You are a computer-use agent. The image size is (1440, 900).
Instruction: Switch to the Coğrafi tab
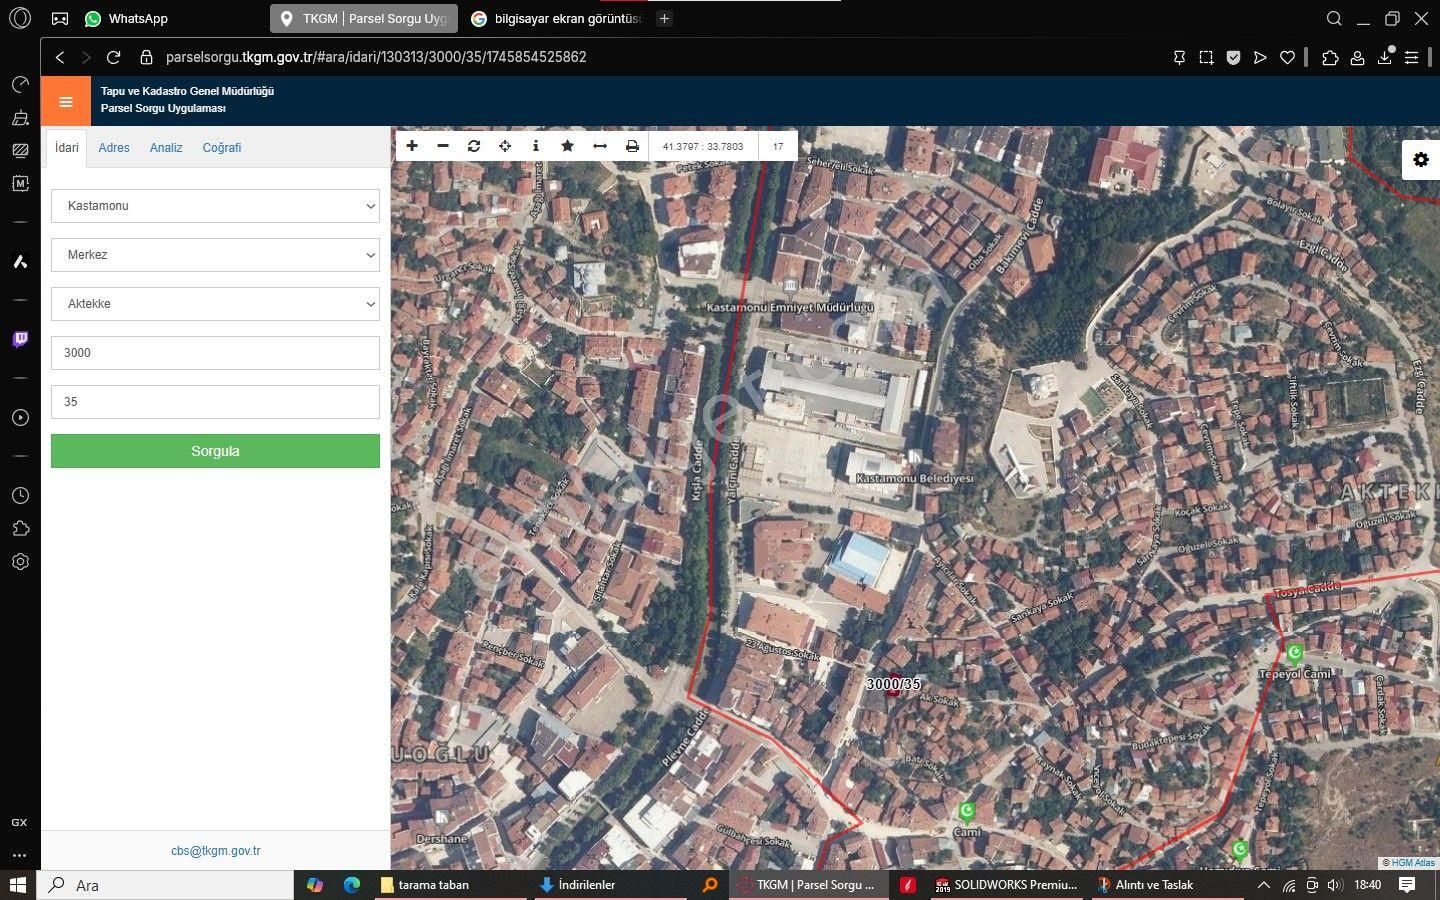(222, 148)
